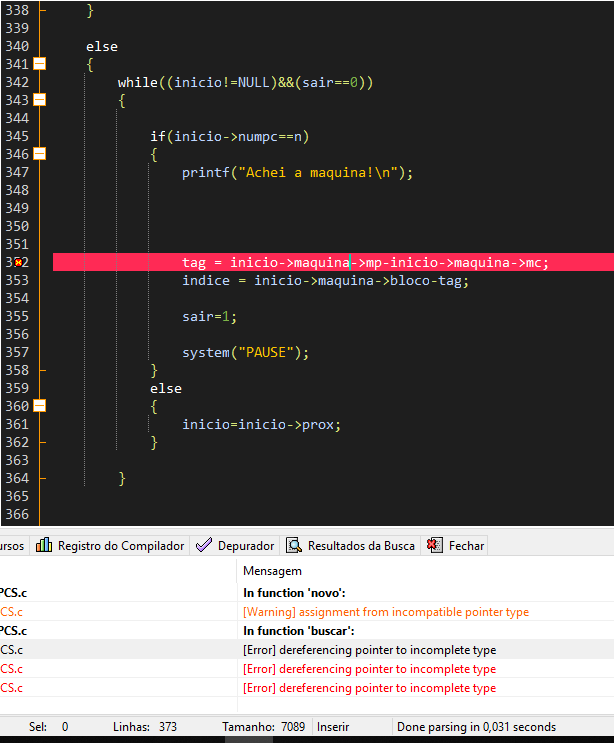
Task: Click the sair=1; statement on line 355
Action: tap(209, 317)
